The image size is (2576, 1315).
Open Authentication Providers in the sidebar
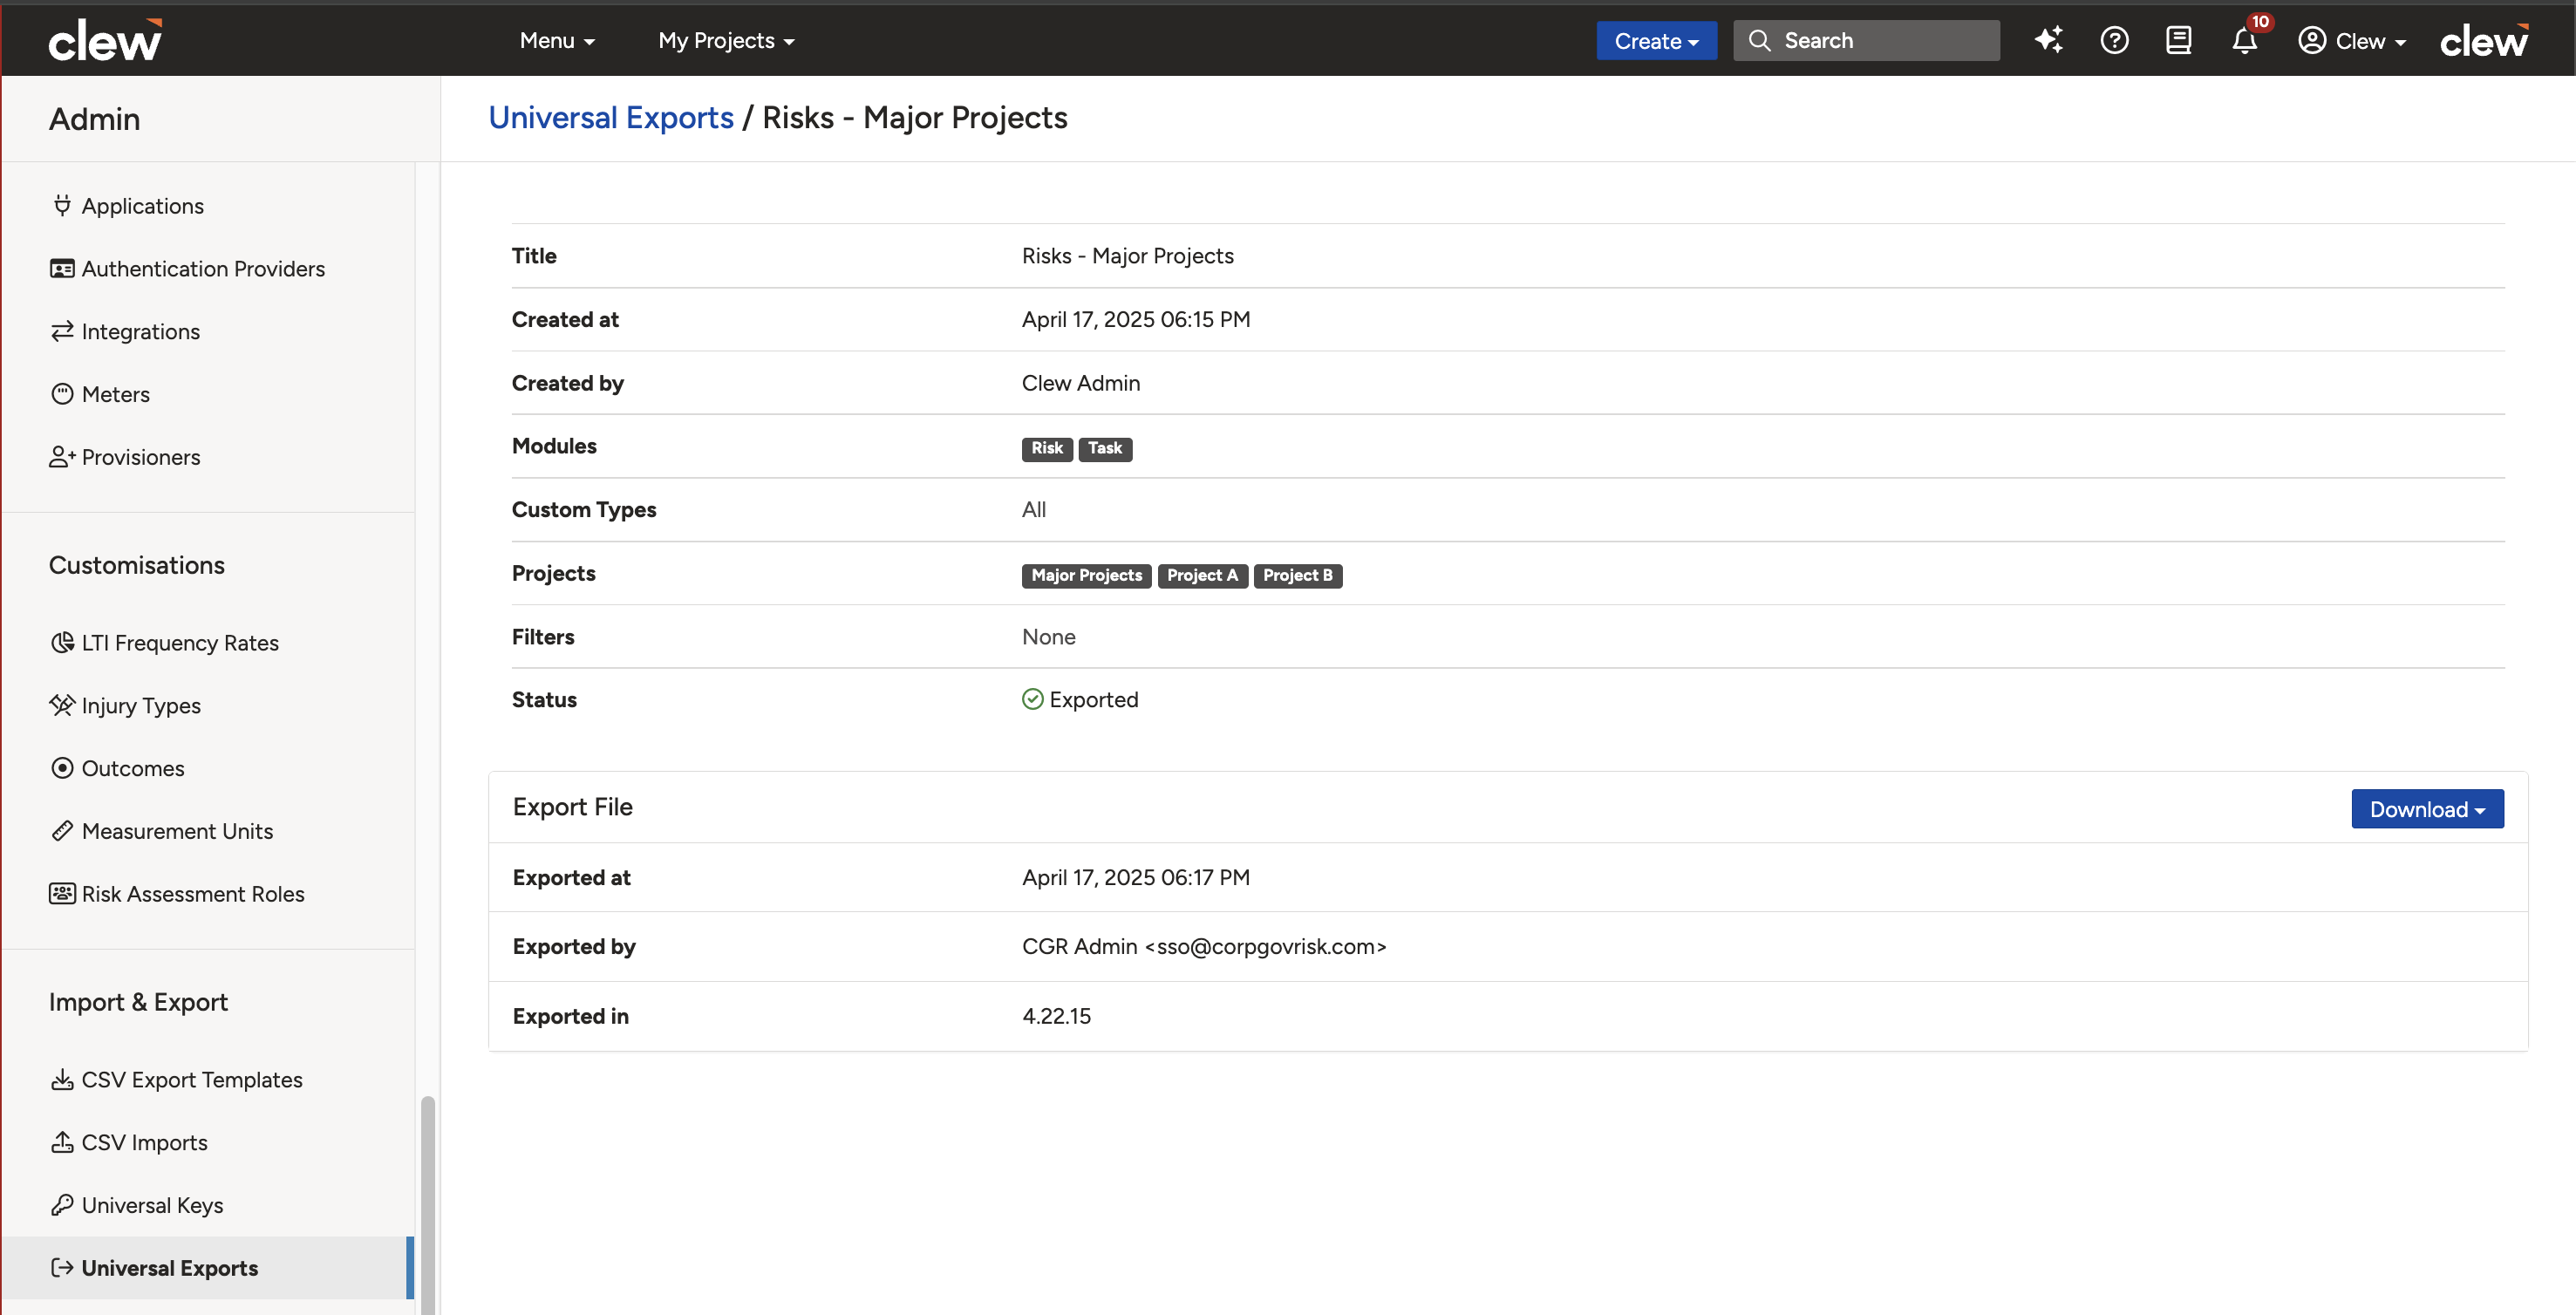pos(203,268)
